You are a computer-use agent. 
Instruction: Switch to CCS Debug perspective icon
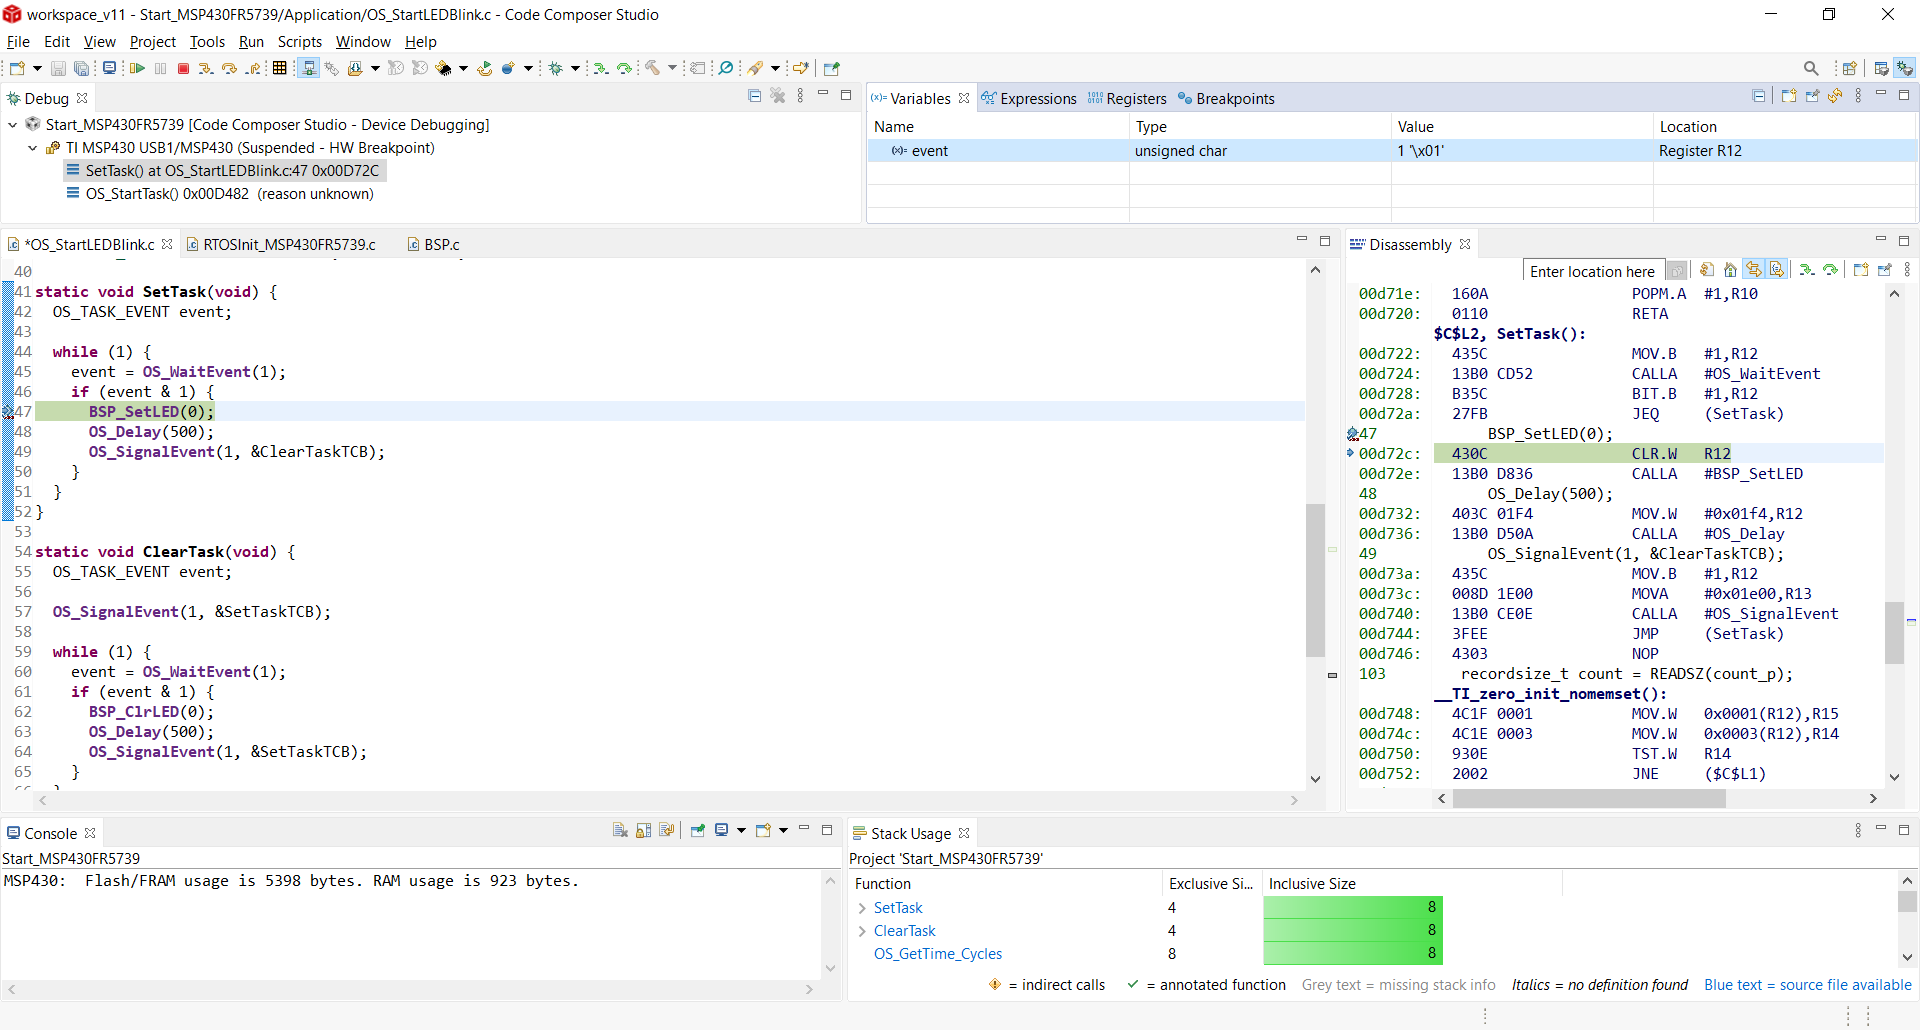point(1905,68)
